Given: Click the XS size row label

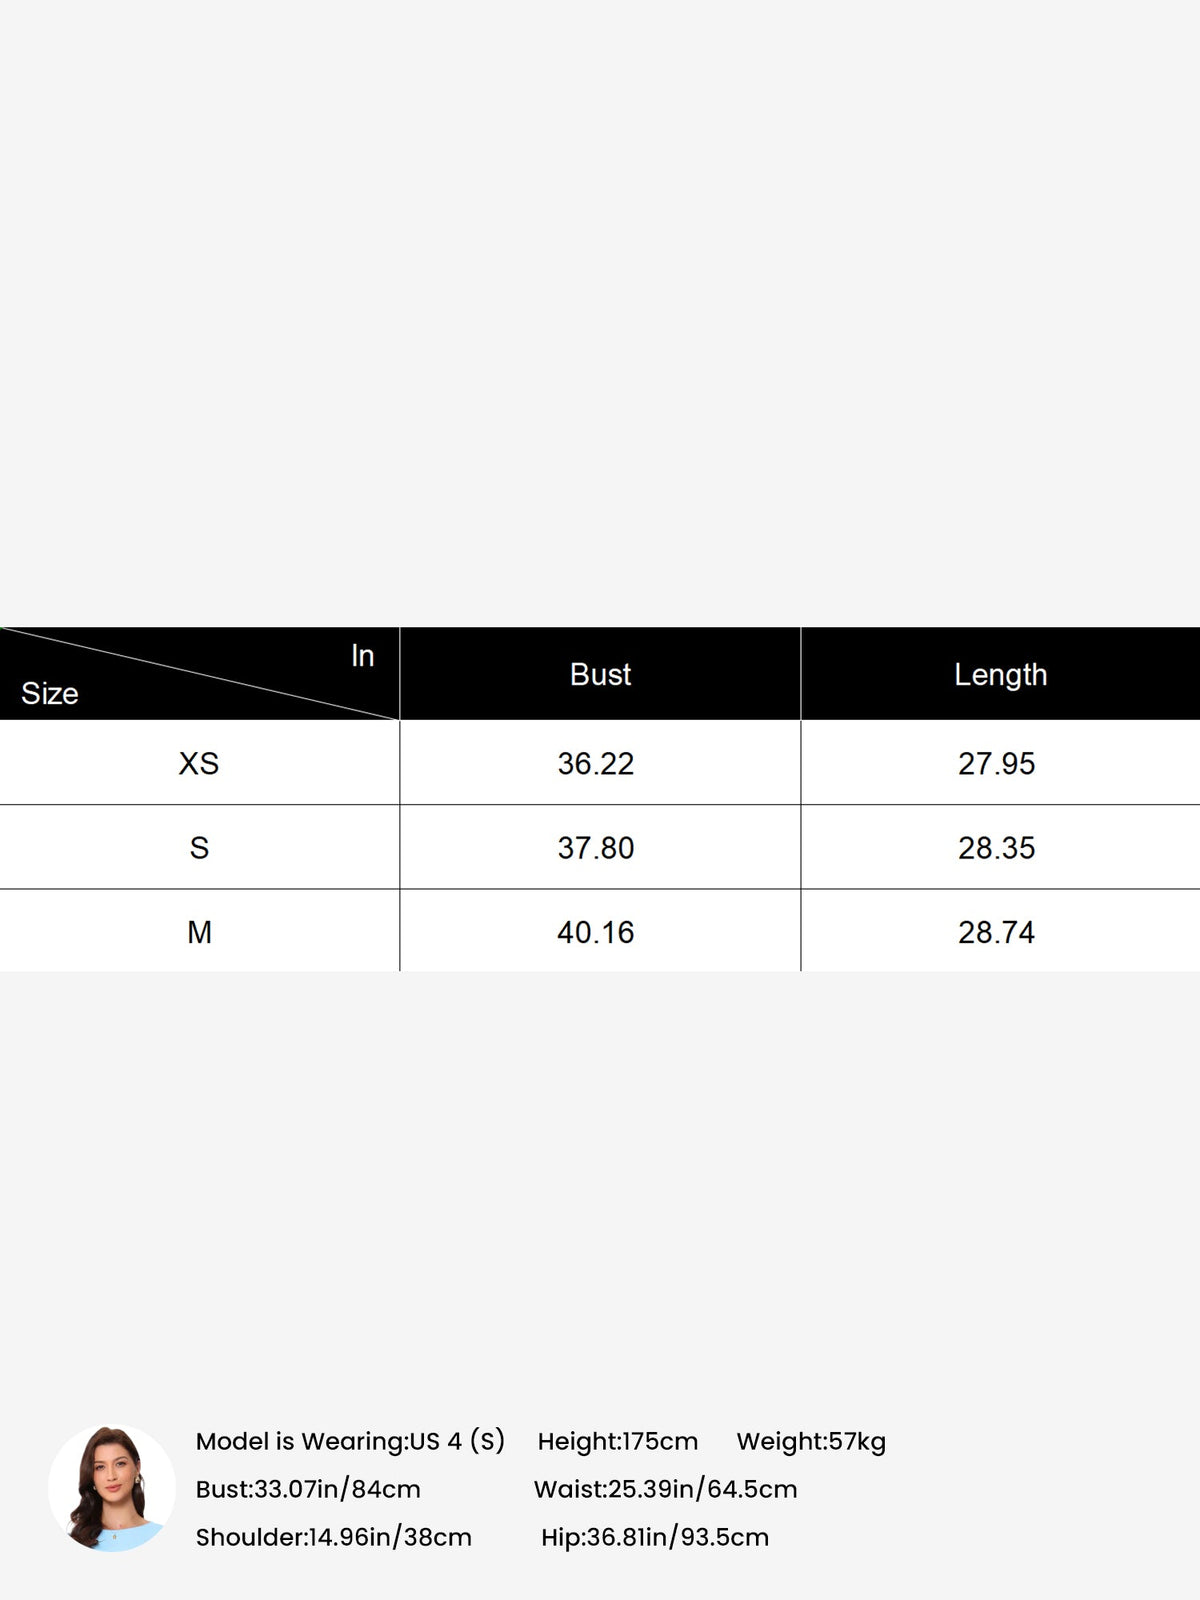Looking at the screenshot, I should (x=199, y=763).
